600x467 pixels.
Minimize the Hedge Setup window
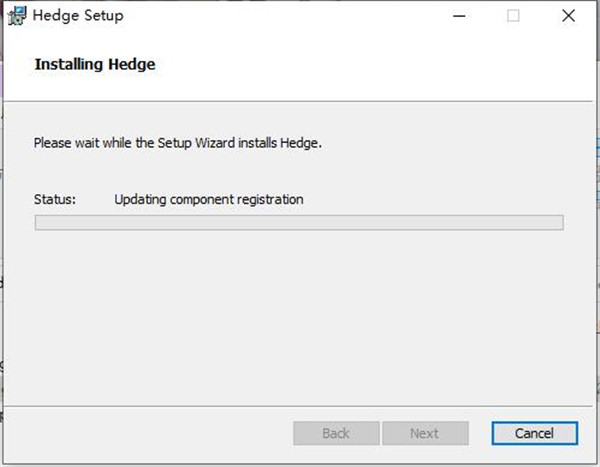pos(459,16)
